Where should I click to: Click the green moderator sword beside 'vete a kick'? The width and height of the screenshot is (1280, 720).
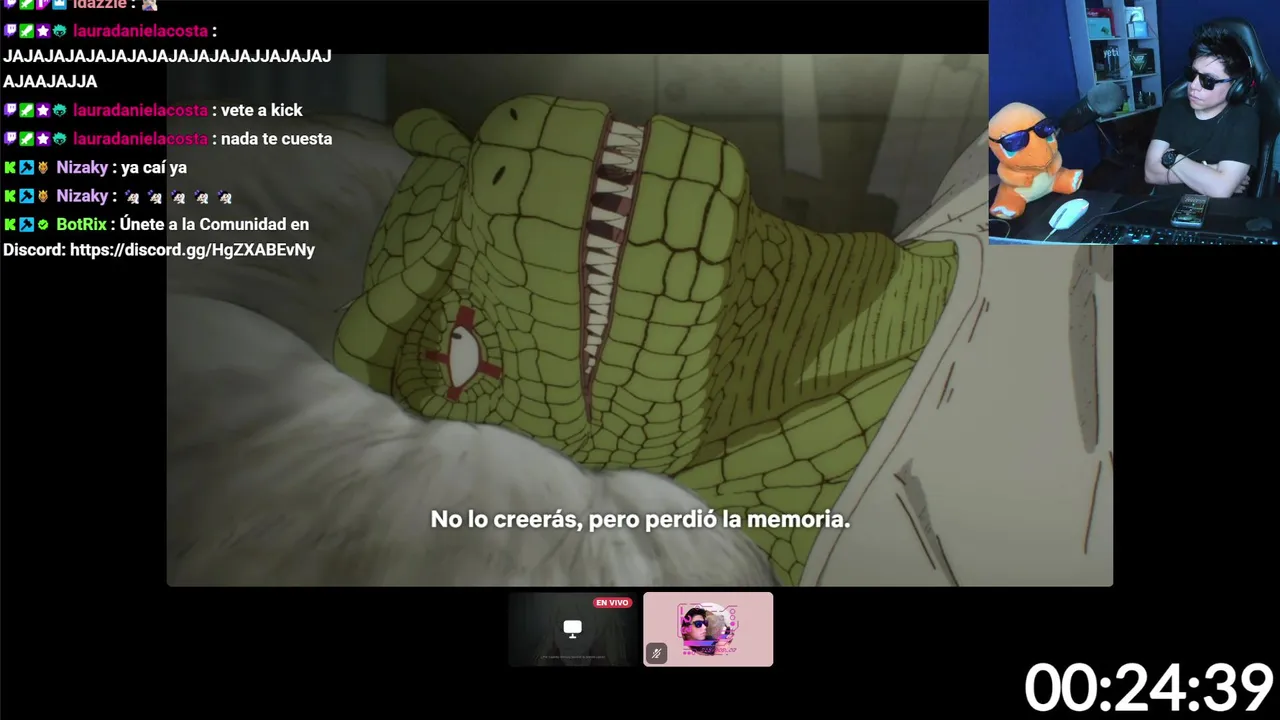(x=27, y=110)
